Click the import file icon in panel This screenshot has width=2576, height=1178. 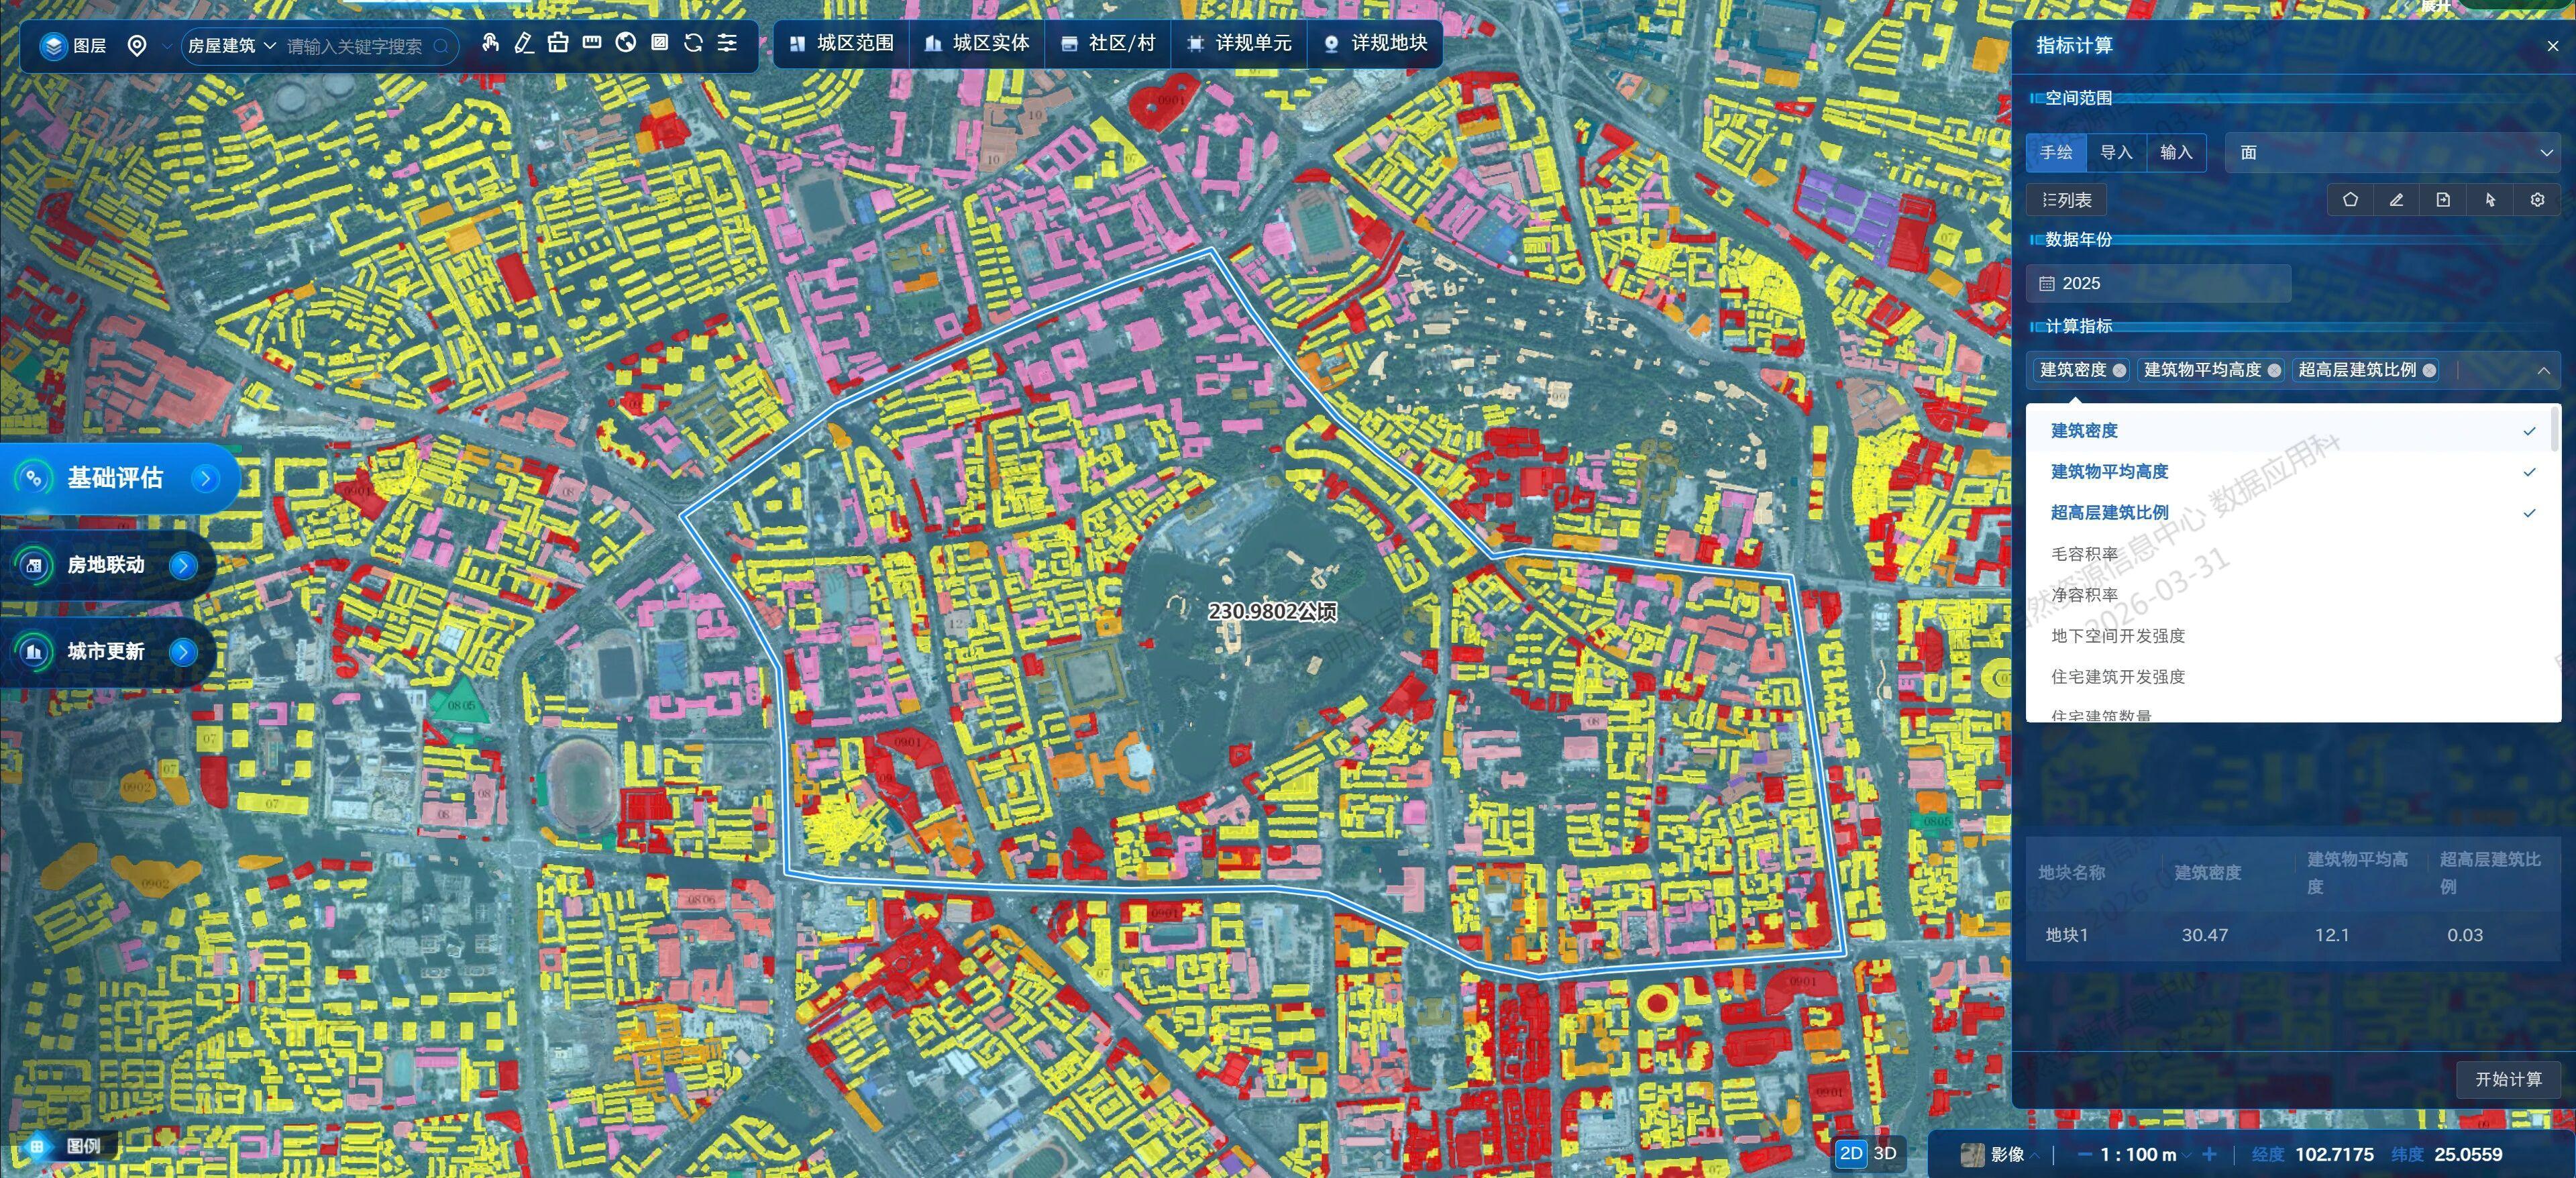tap(2443, 200)
